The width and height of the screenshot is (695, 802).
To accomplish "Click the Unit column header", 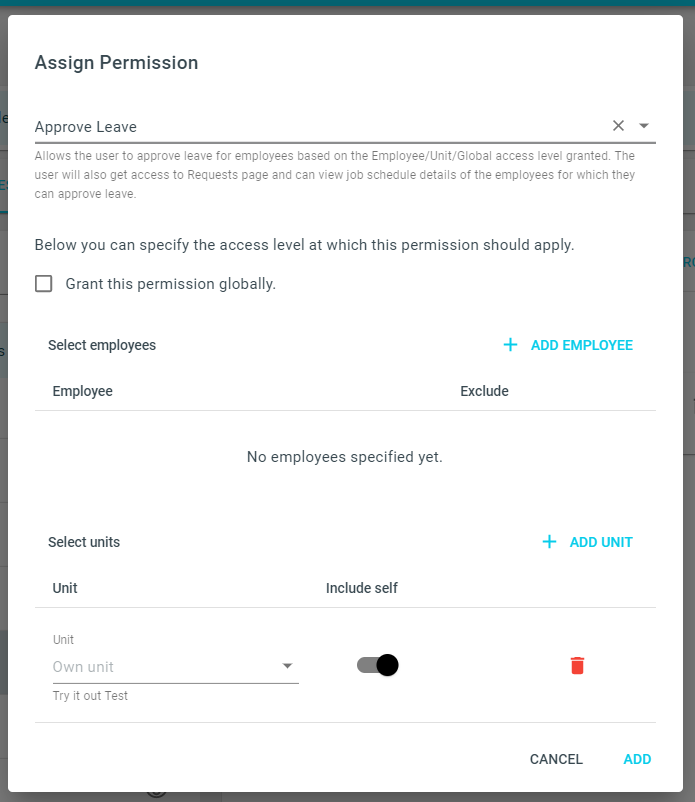I will (65, 588).
